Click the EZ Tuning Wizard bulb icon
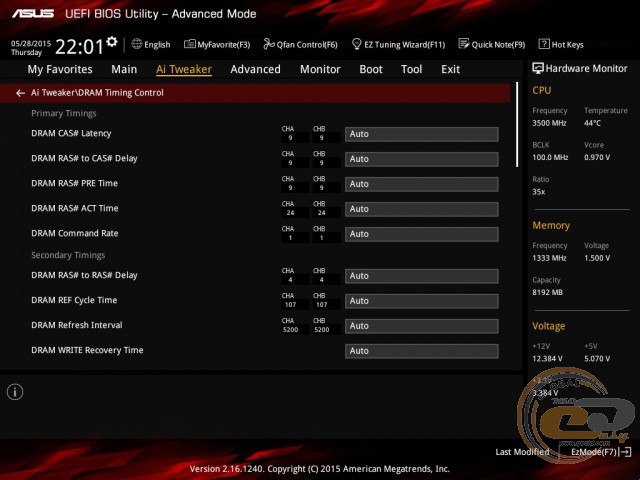 point(356,44)
